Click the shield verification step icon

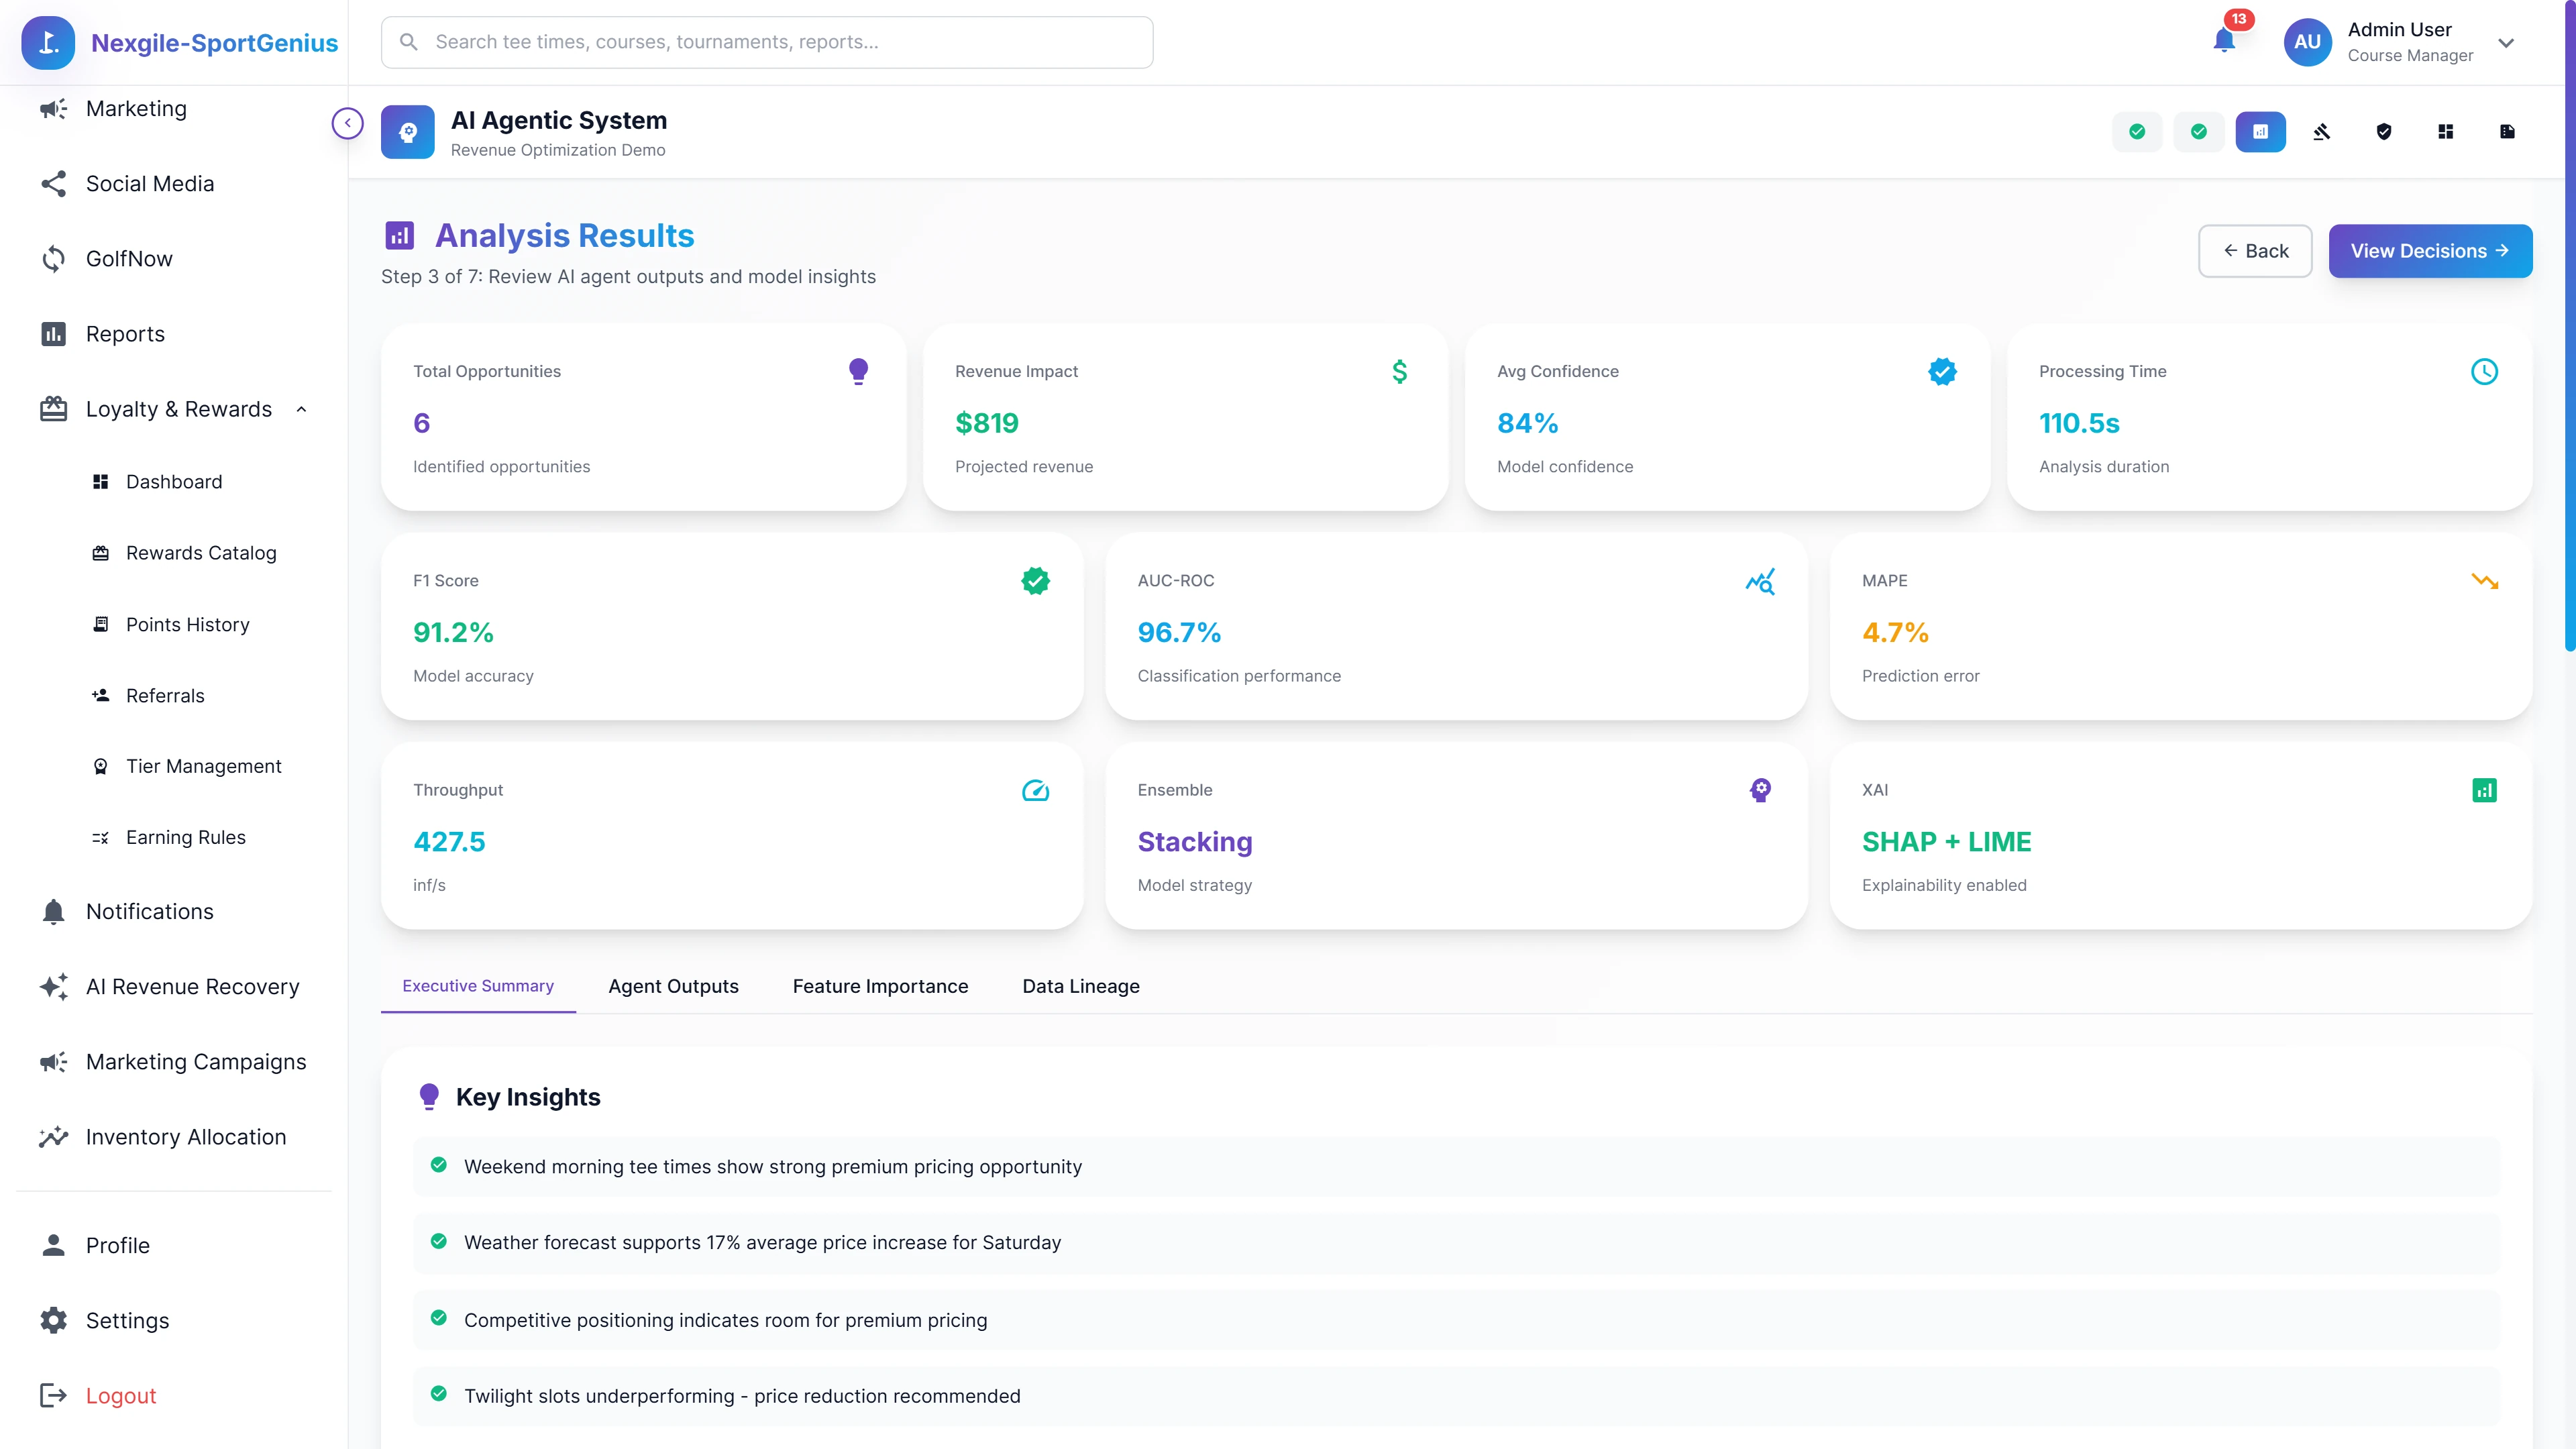[x=2384, y=131]
